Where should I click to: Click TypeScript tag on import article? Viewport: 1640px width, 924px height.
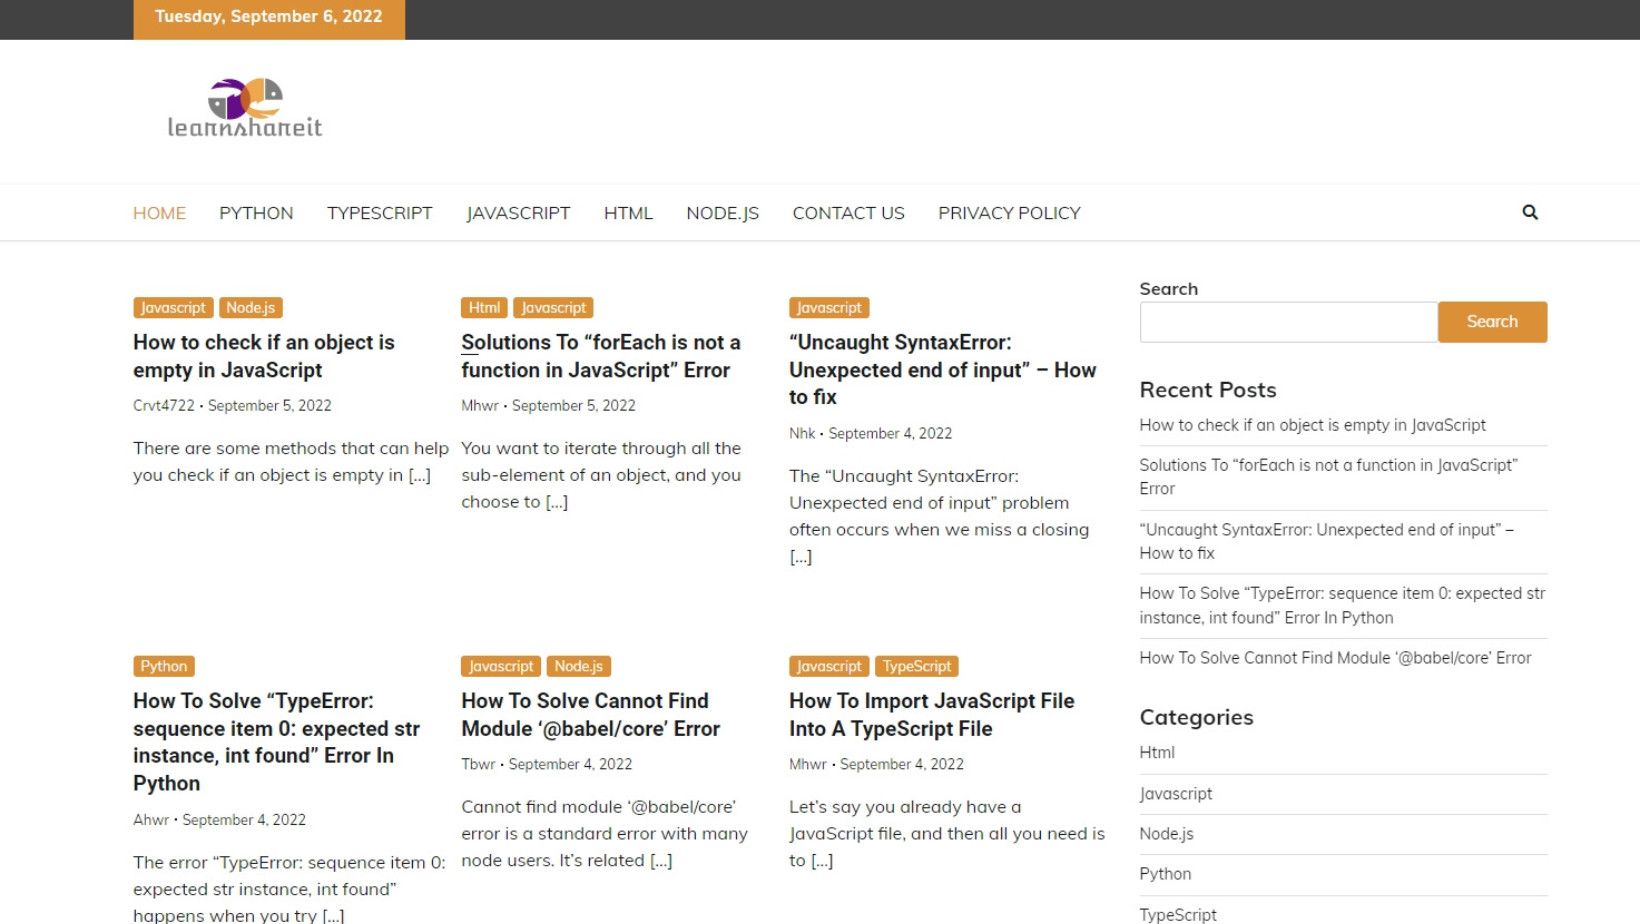(x=916, y=666)
